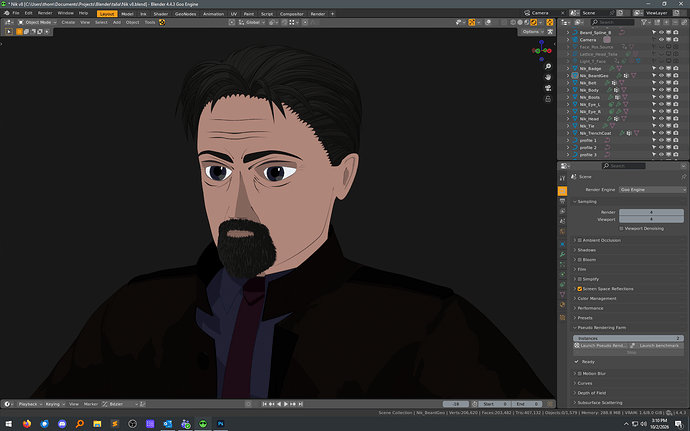Click the pin icon in Scene properties
690x431 pixels.
pyautogui.click(x=683, y=177)
